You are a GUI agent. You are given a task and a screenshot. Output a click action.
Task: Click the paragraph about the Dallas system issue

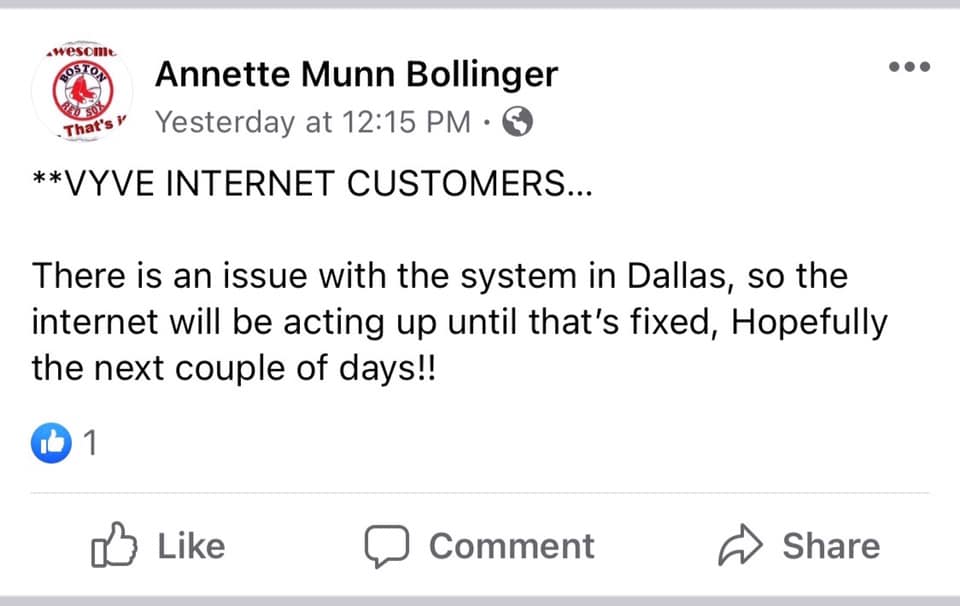pyautogui.click(x=440, y=322)
